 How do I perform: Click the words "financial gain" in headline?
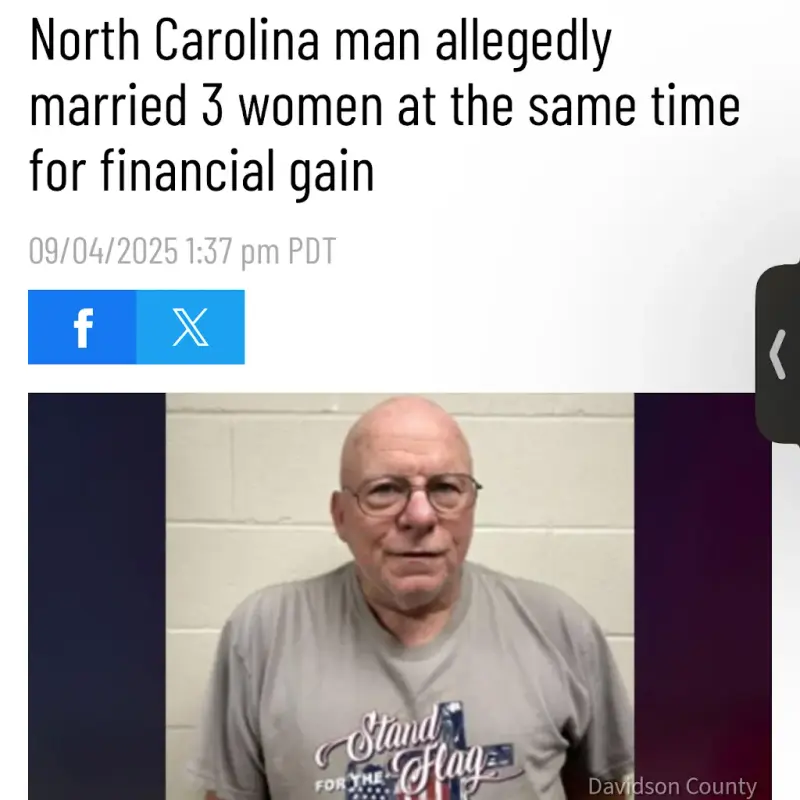pyautogui.click(x=237, y=171)
